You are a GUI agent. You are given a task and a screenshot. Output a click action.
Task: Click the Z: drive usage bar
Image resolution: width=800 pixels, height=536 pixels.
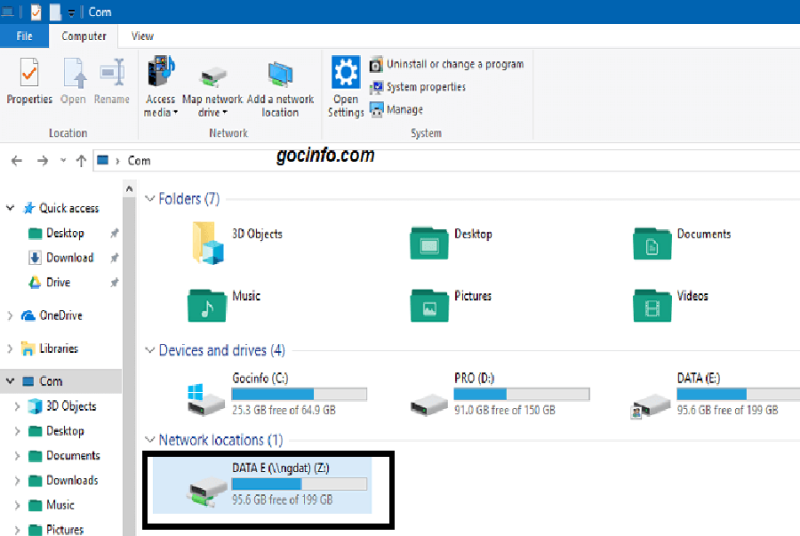299,484
